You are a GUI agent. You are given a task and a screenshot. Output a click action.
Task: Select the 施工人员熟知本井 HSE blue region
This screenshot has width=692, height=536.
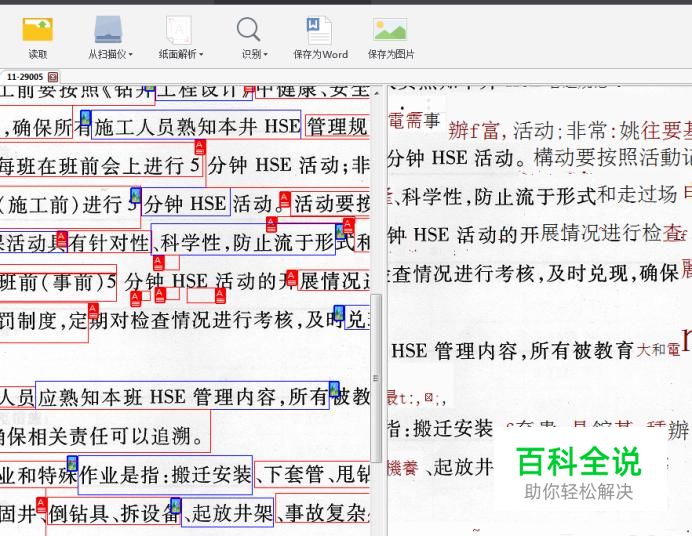[196, 125]
